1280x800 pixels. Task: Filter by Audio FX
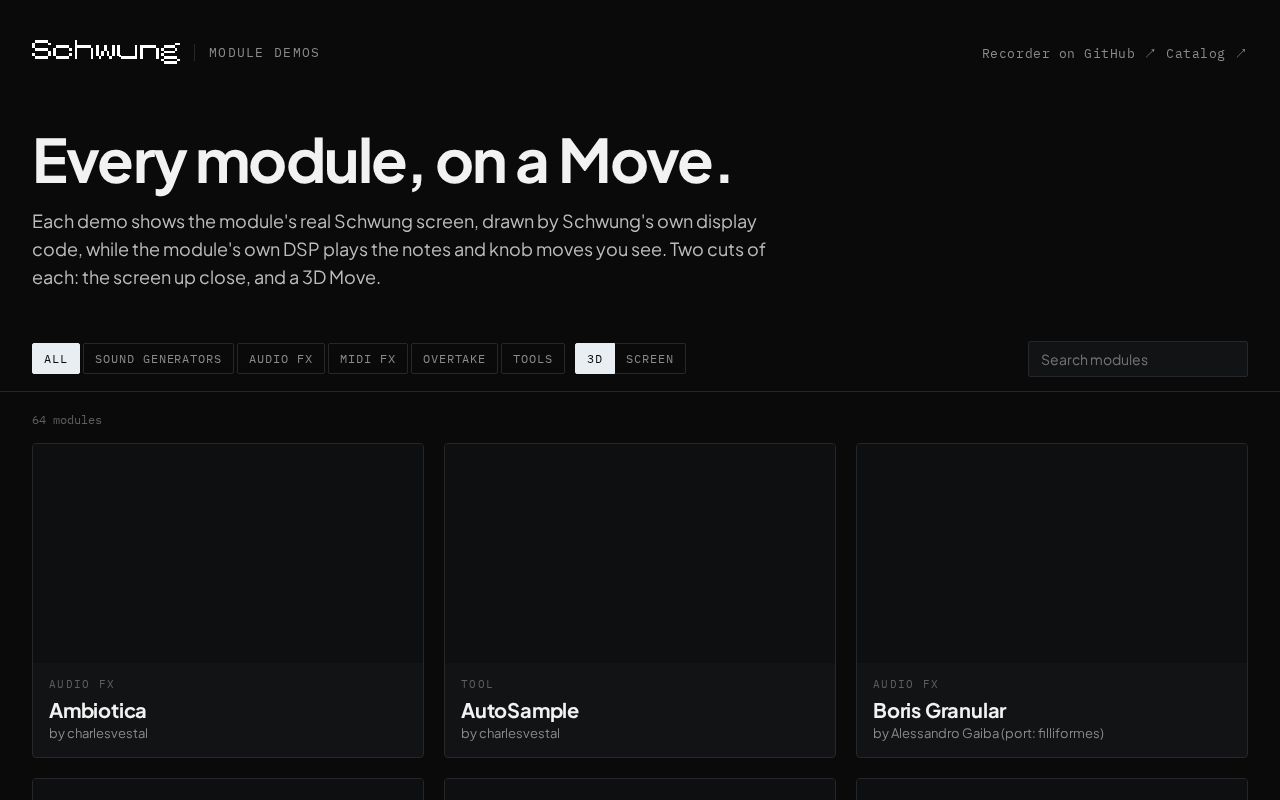point(281,359)
